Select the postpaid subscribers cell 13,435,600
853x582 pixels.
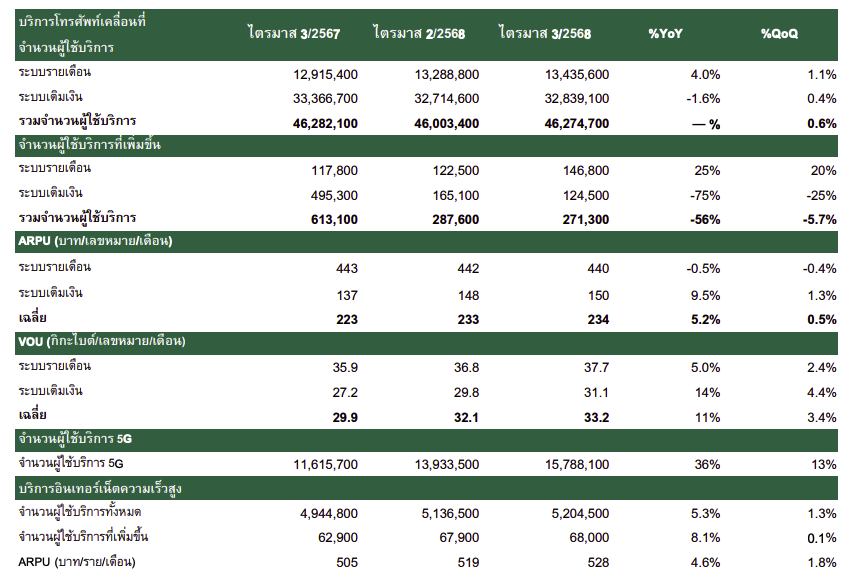click(x=570, y=75)
